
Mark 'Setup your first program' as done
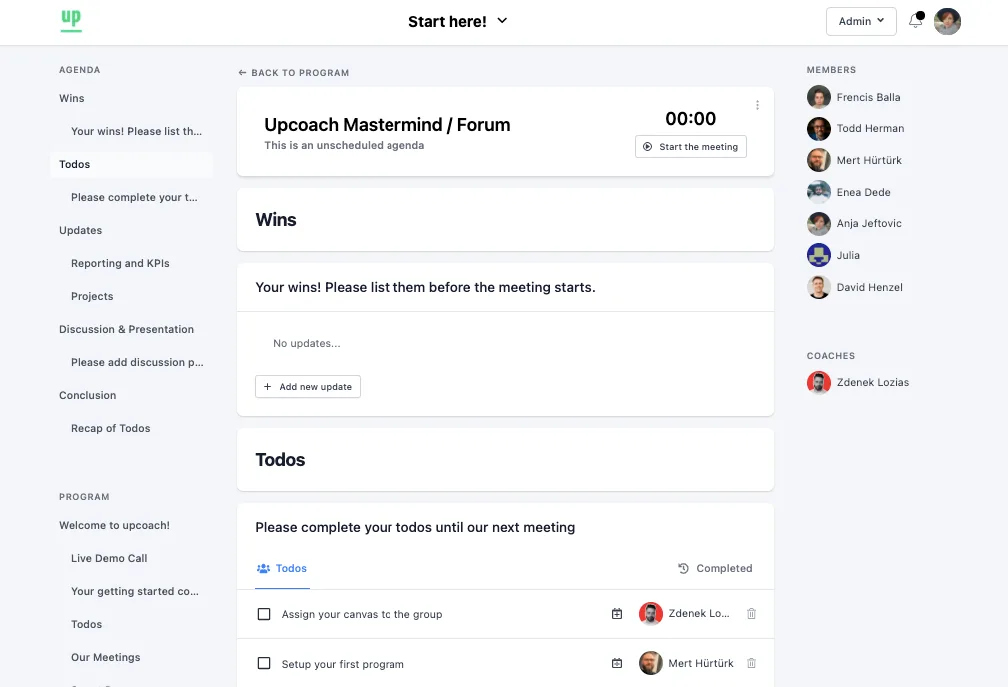[265, 663]
